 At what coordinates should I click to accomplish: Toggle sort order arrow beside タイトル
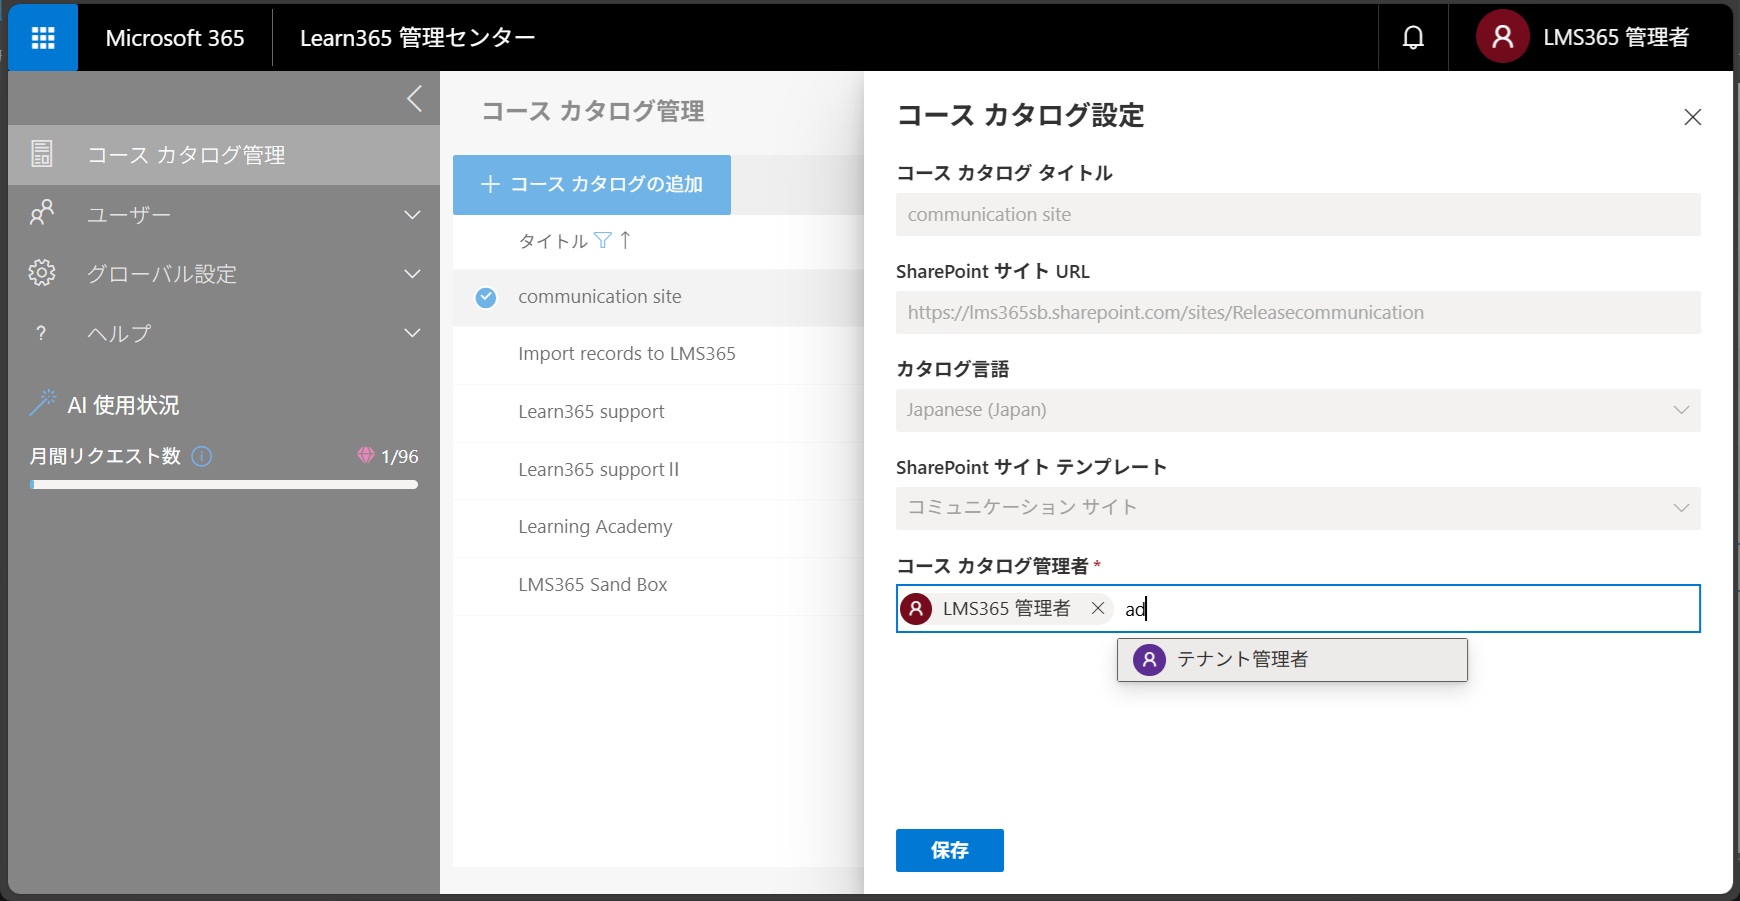click(626, 240)
